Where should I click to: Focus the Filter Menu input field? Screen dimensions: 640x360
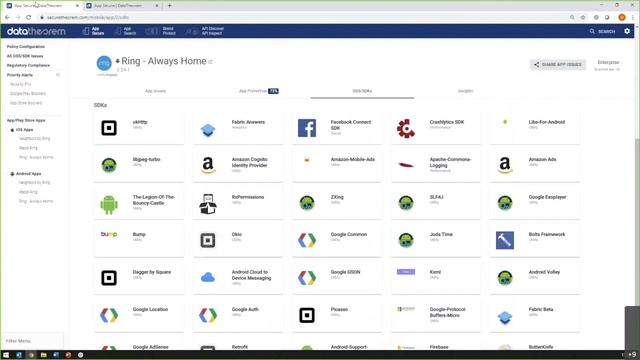[x=32, y=341]
